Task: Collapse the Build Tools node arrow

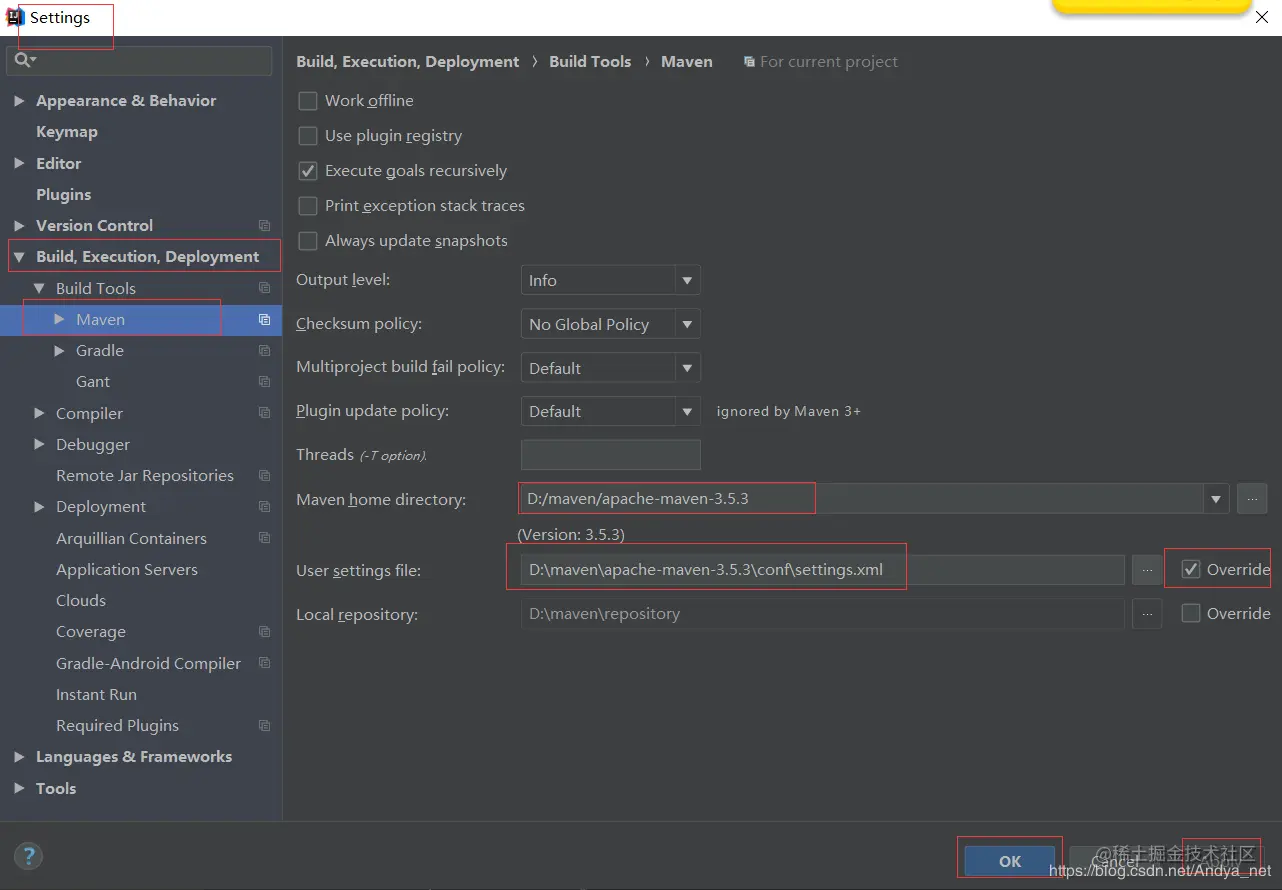Action: coord(39,288)
